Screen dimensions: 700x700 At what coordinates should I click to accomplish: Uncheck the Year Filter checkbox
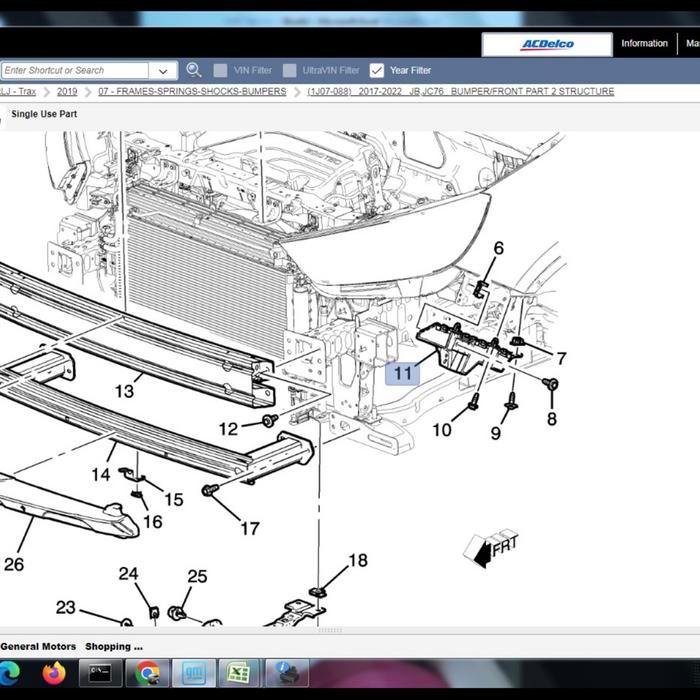(377, 70)
